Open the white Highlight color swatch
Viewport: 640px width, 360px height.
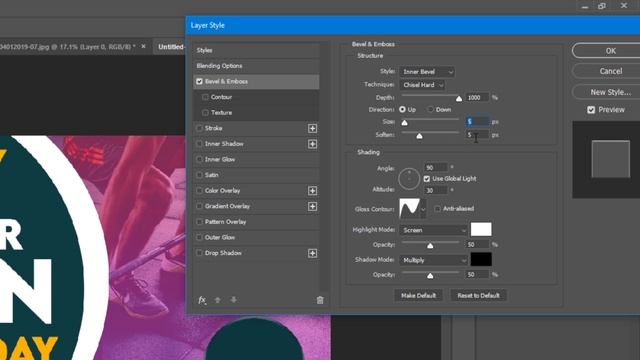coord(481,229)
